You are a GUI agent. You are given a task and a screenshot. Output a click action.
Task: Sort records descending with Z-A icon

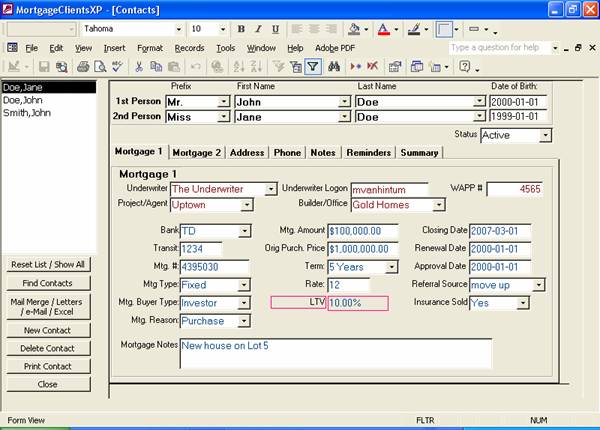[x=256, y=67]
